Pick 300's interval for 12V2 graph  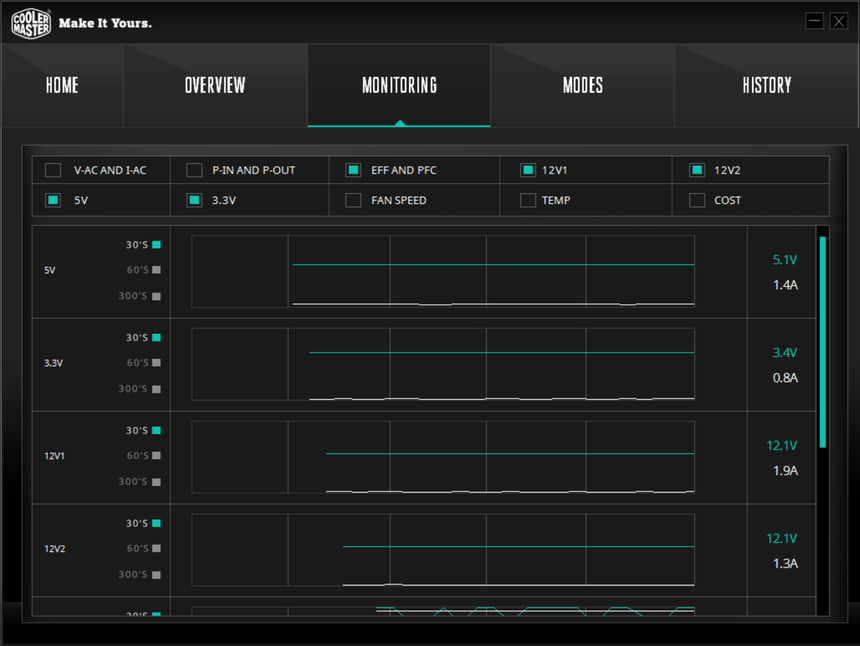coord(156,575)
